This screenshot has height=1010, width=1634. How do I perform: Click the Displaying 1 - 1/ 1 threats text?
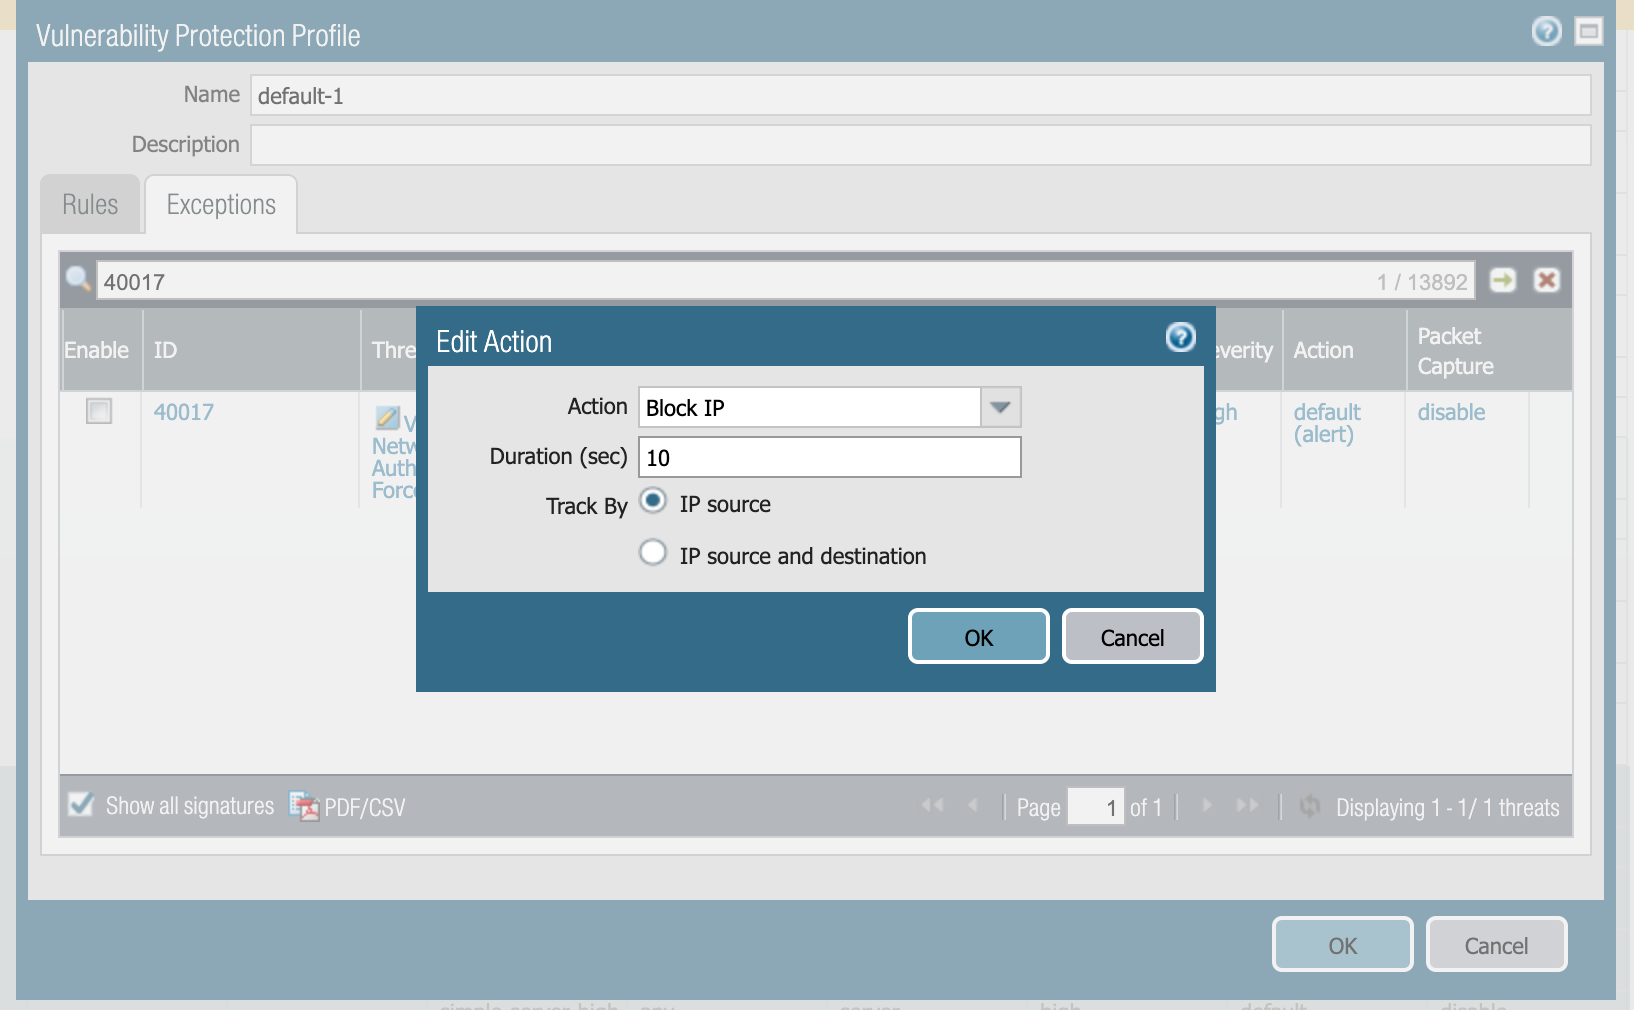[1448, 807]
